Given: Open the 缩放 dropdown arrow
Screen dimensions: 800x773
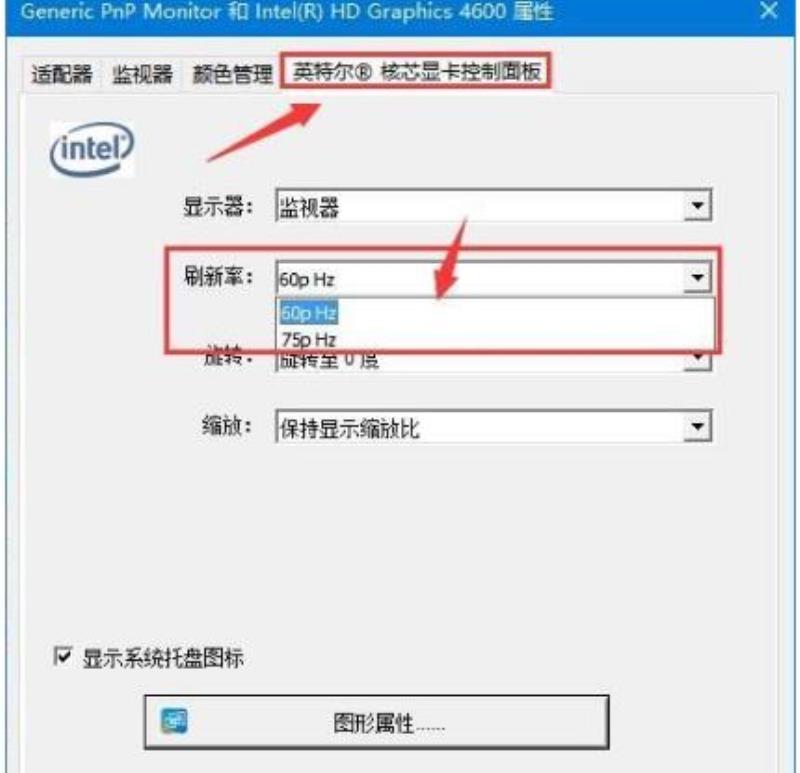Looking at the screenshot, I should 697,426.
